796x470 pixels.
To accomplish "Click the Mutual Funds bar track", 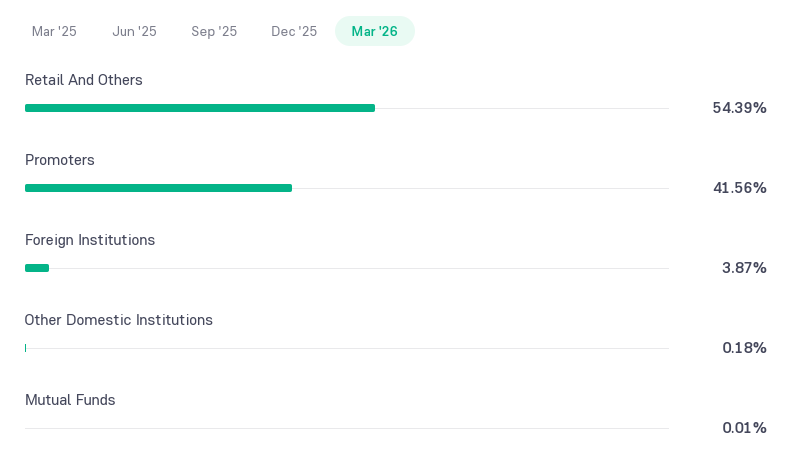I will pos(347,428).
